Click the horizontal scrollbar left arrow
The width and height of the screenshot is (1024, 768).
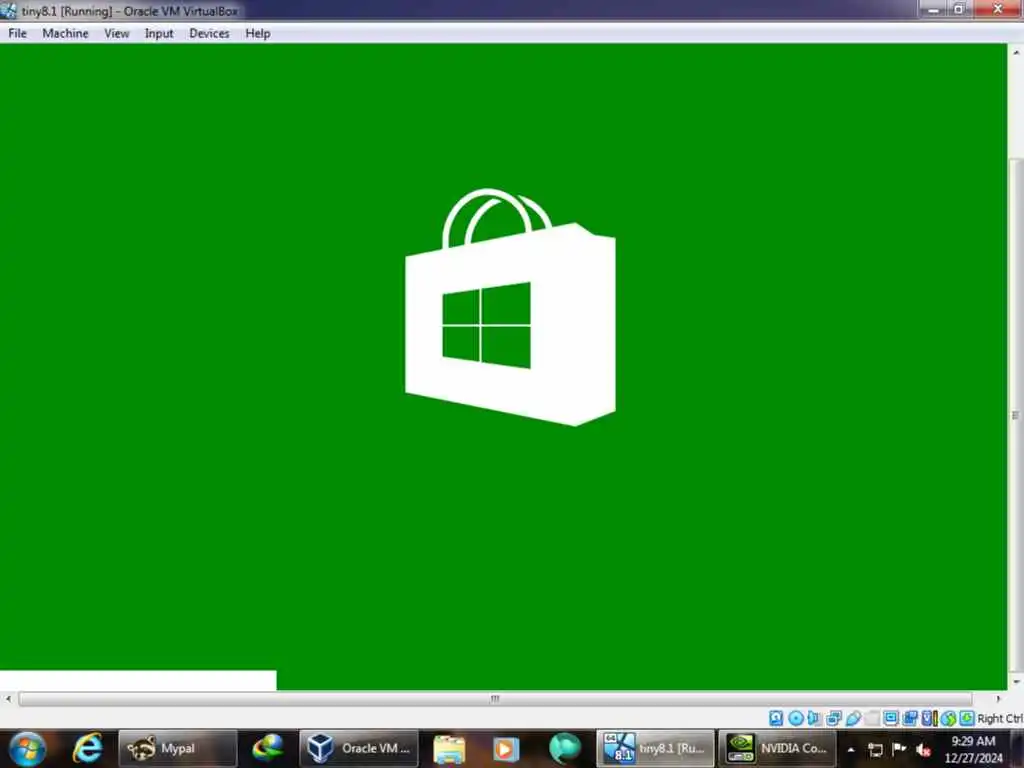tap(8, 699)
